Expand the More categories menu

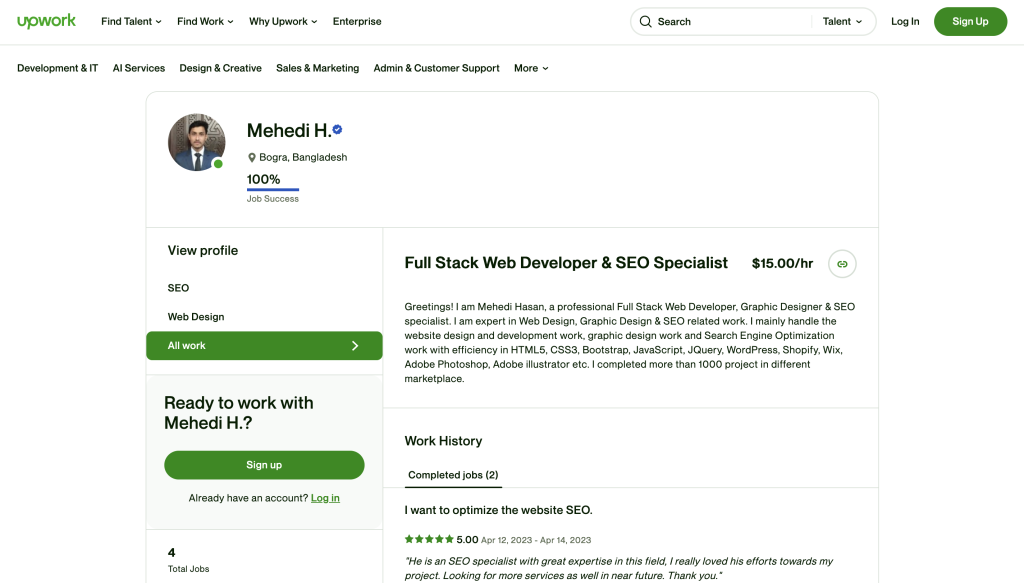[x=531, y=68]
